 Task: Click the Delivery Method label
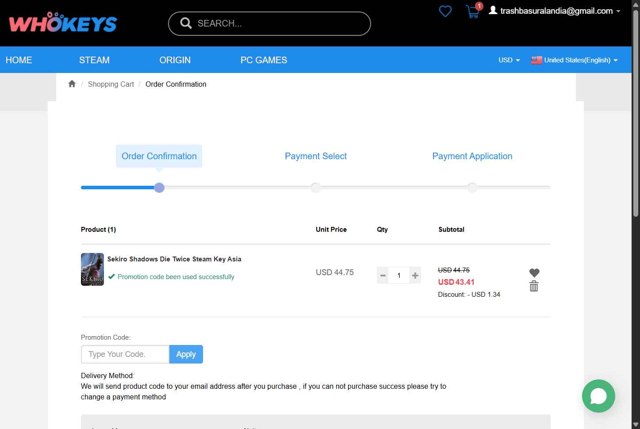tap(107, 376)
